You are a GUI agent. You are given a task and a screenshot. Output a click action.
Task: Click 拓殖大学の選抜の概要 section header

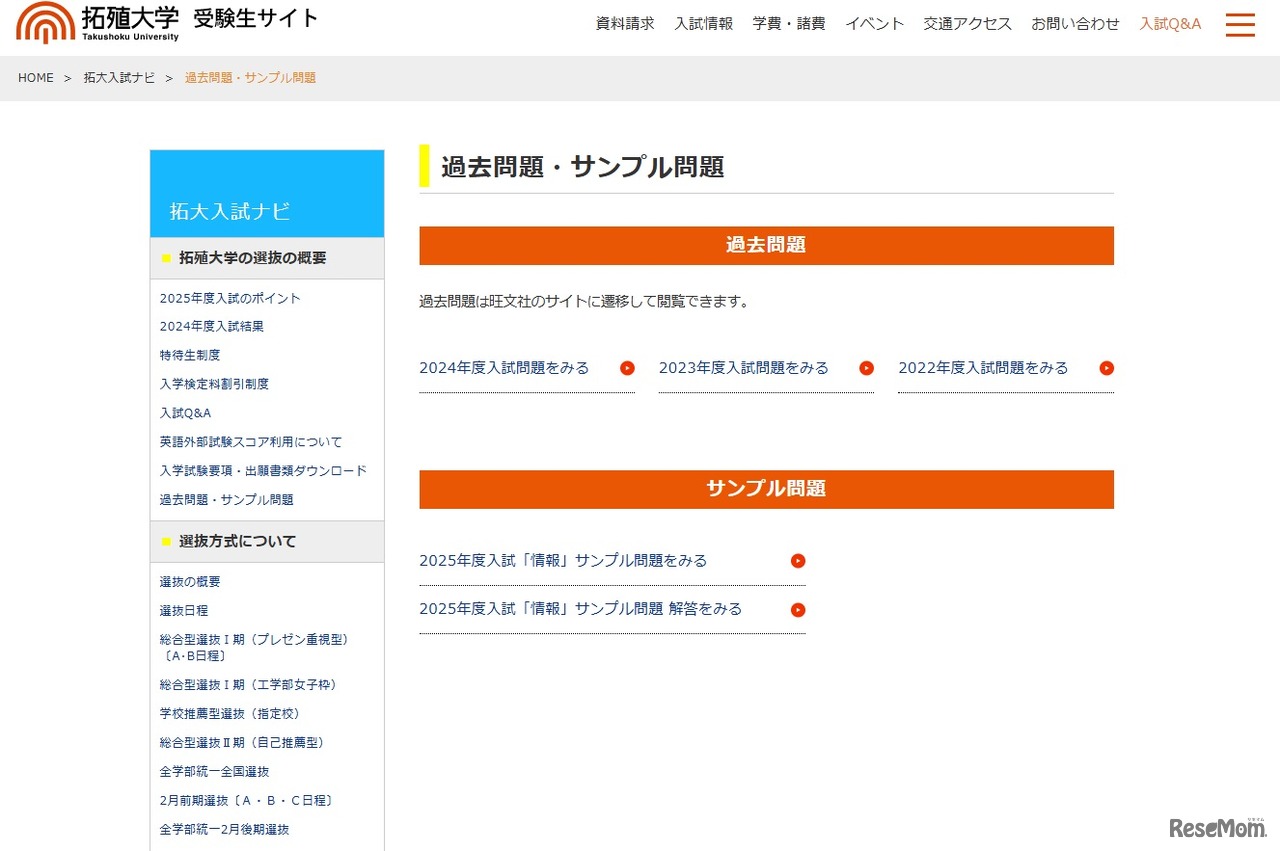[x=252, y=258]
